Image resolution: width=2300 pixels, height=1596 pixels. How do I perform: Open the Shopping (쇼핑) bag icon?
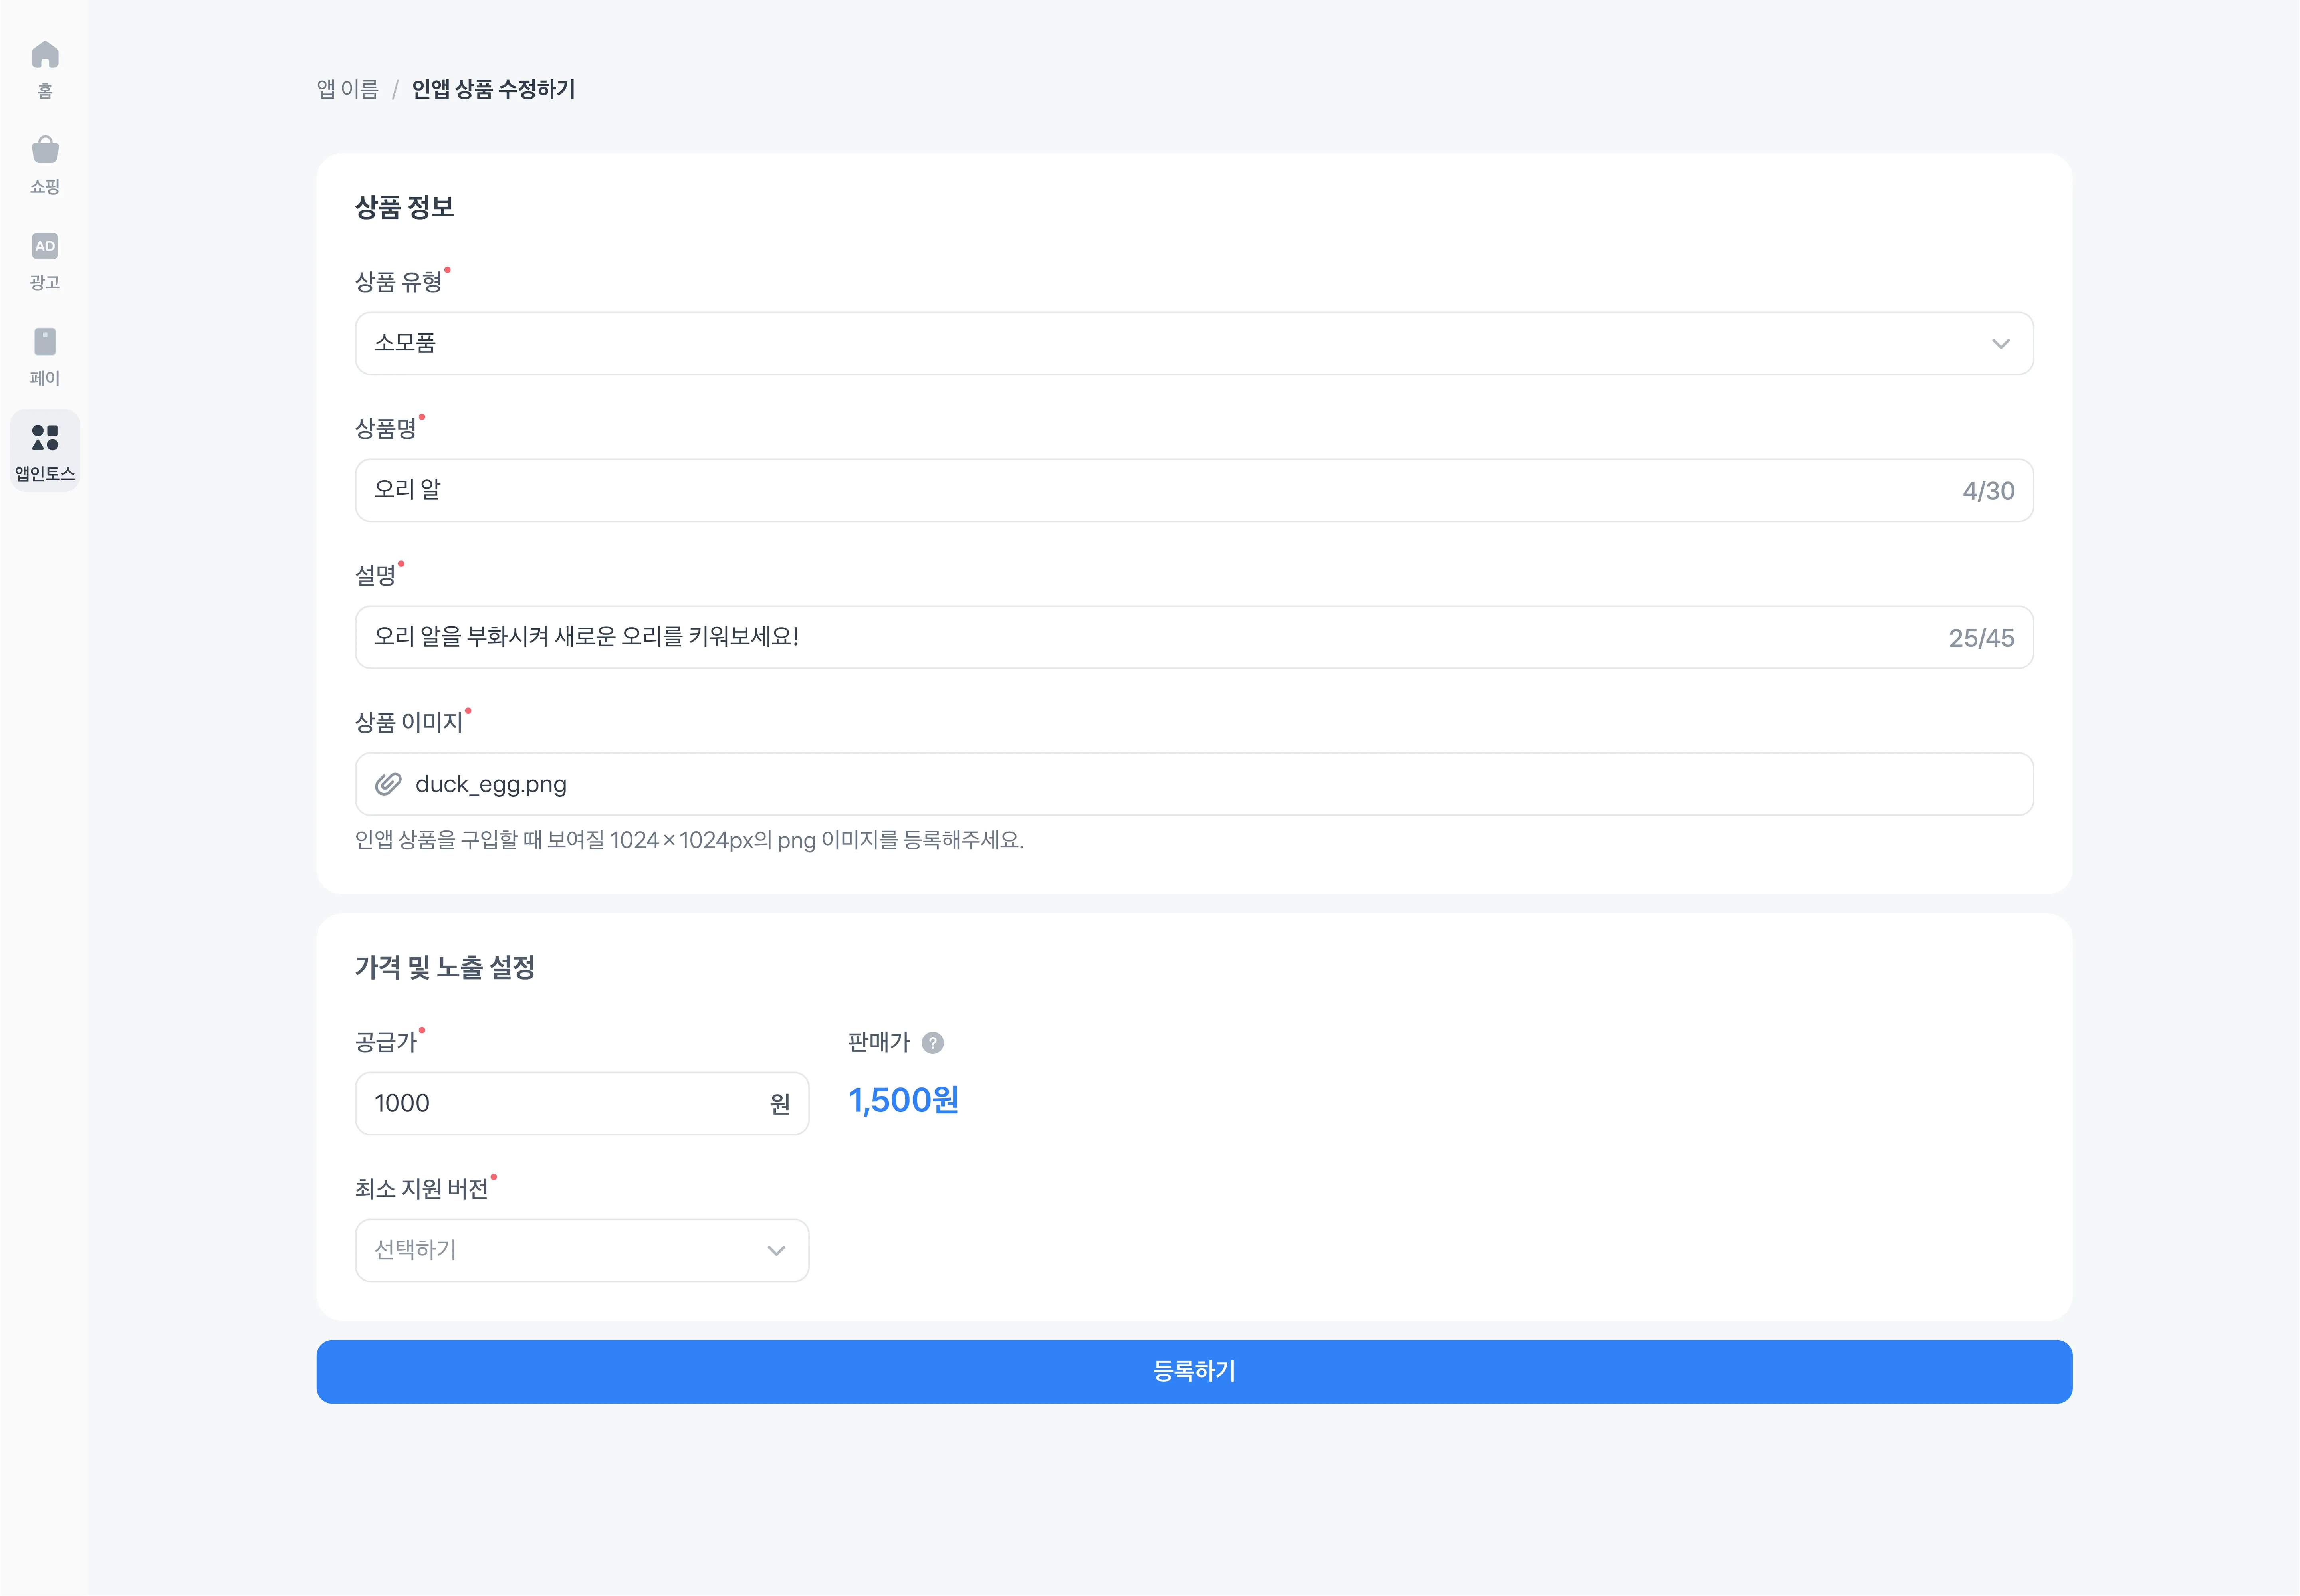pyautogui.click(x=45, y=150)
